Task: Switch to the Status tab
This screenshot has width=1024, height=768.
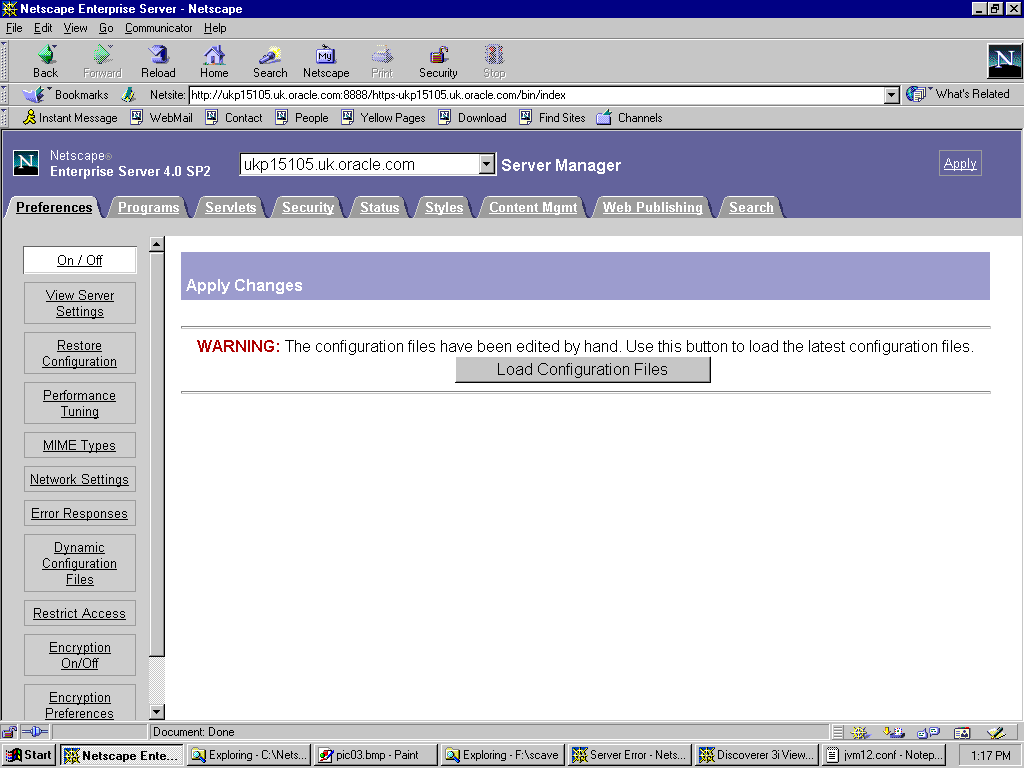Action: (379, 207)
